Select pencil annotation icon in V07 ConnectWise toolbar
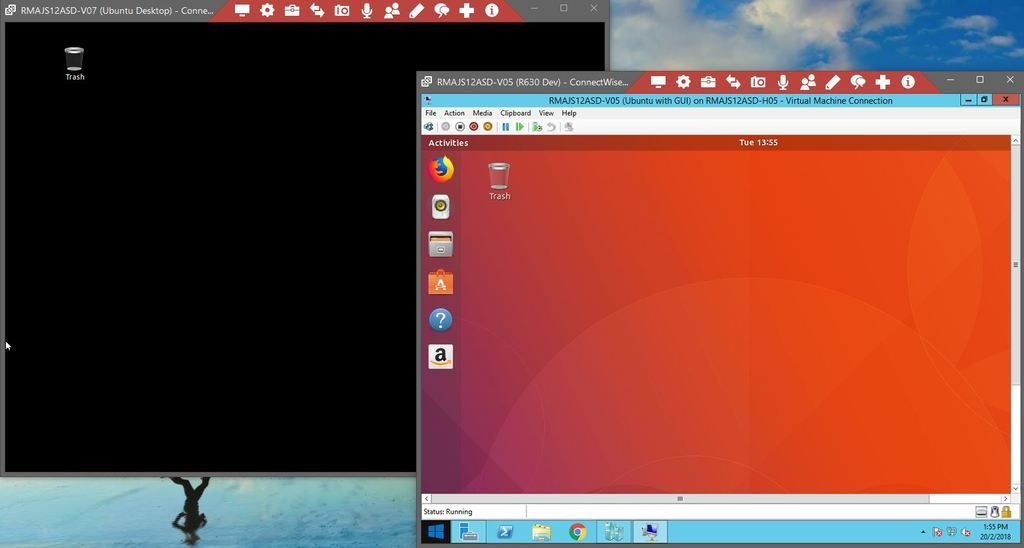This screenshot has height=548, width=1024. click(417, 10)
